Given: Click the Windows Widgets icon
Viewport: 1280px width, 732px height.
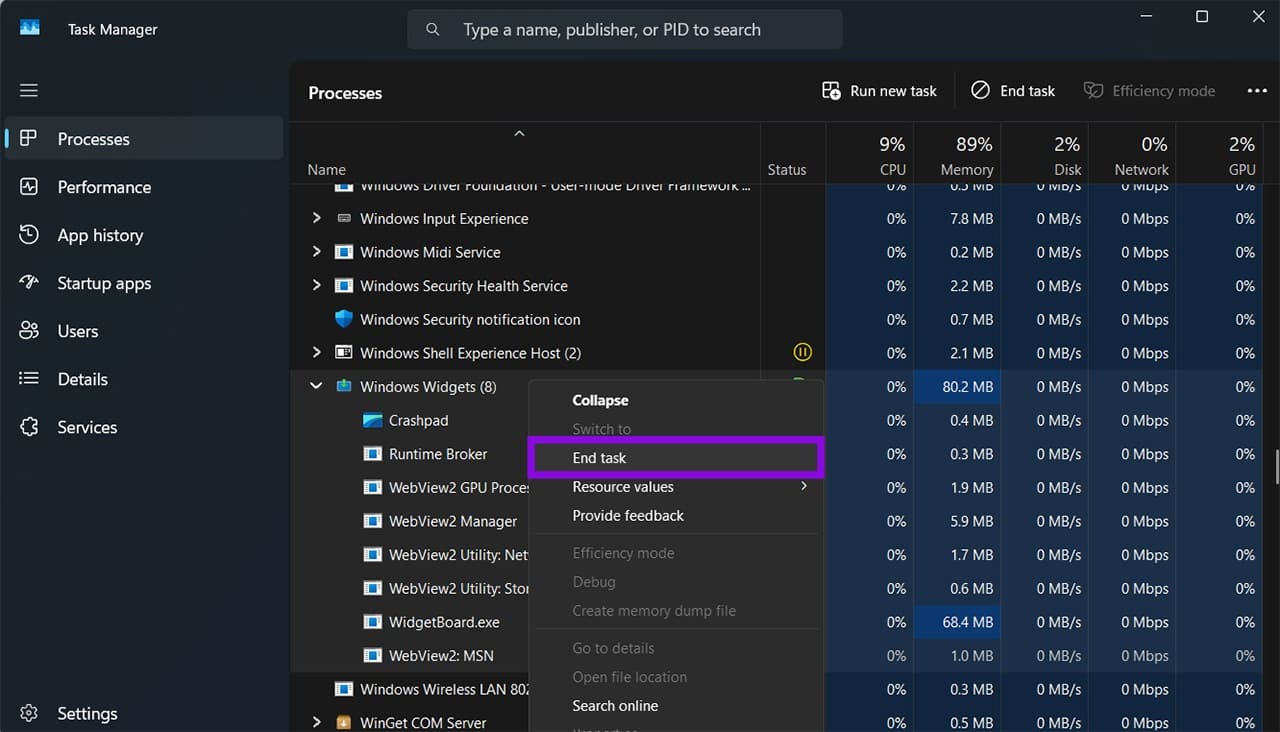Looking at the screenshot, I should click(344, 386).
